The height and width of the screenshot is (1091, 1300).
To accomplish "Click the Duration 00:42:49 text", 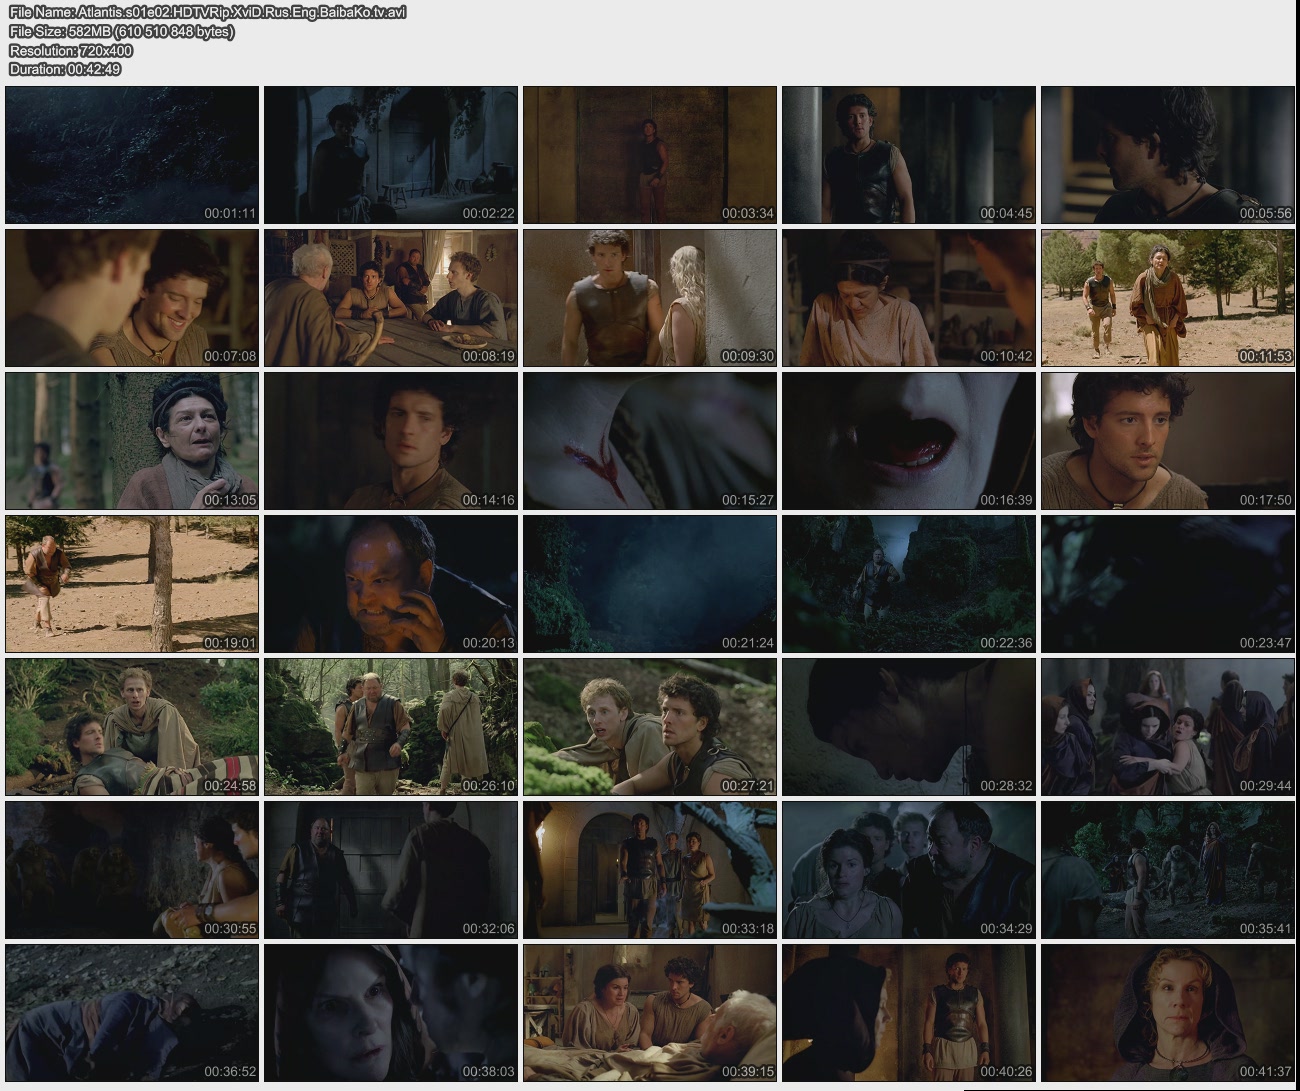I will tap(65, 69).
